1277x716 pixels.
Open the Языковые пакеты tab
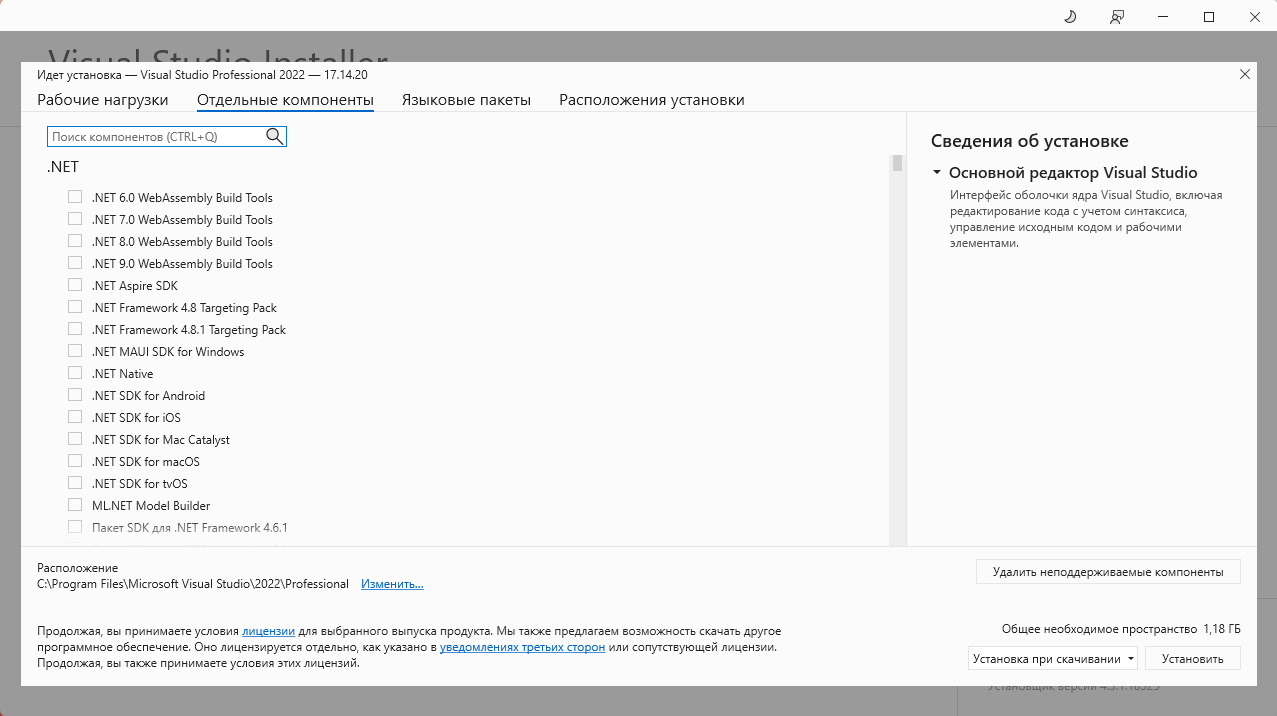(466, 100)
